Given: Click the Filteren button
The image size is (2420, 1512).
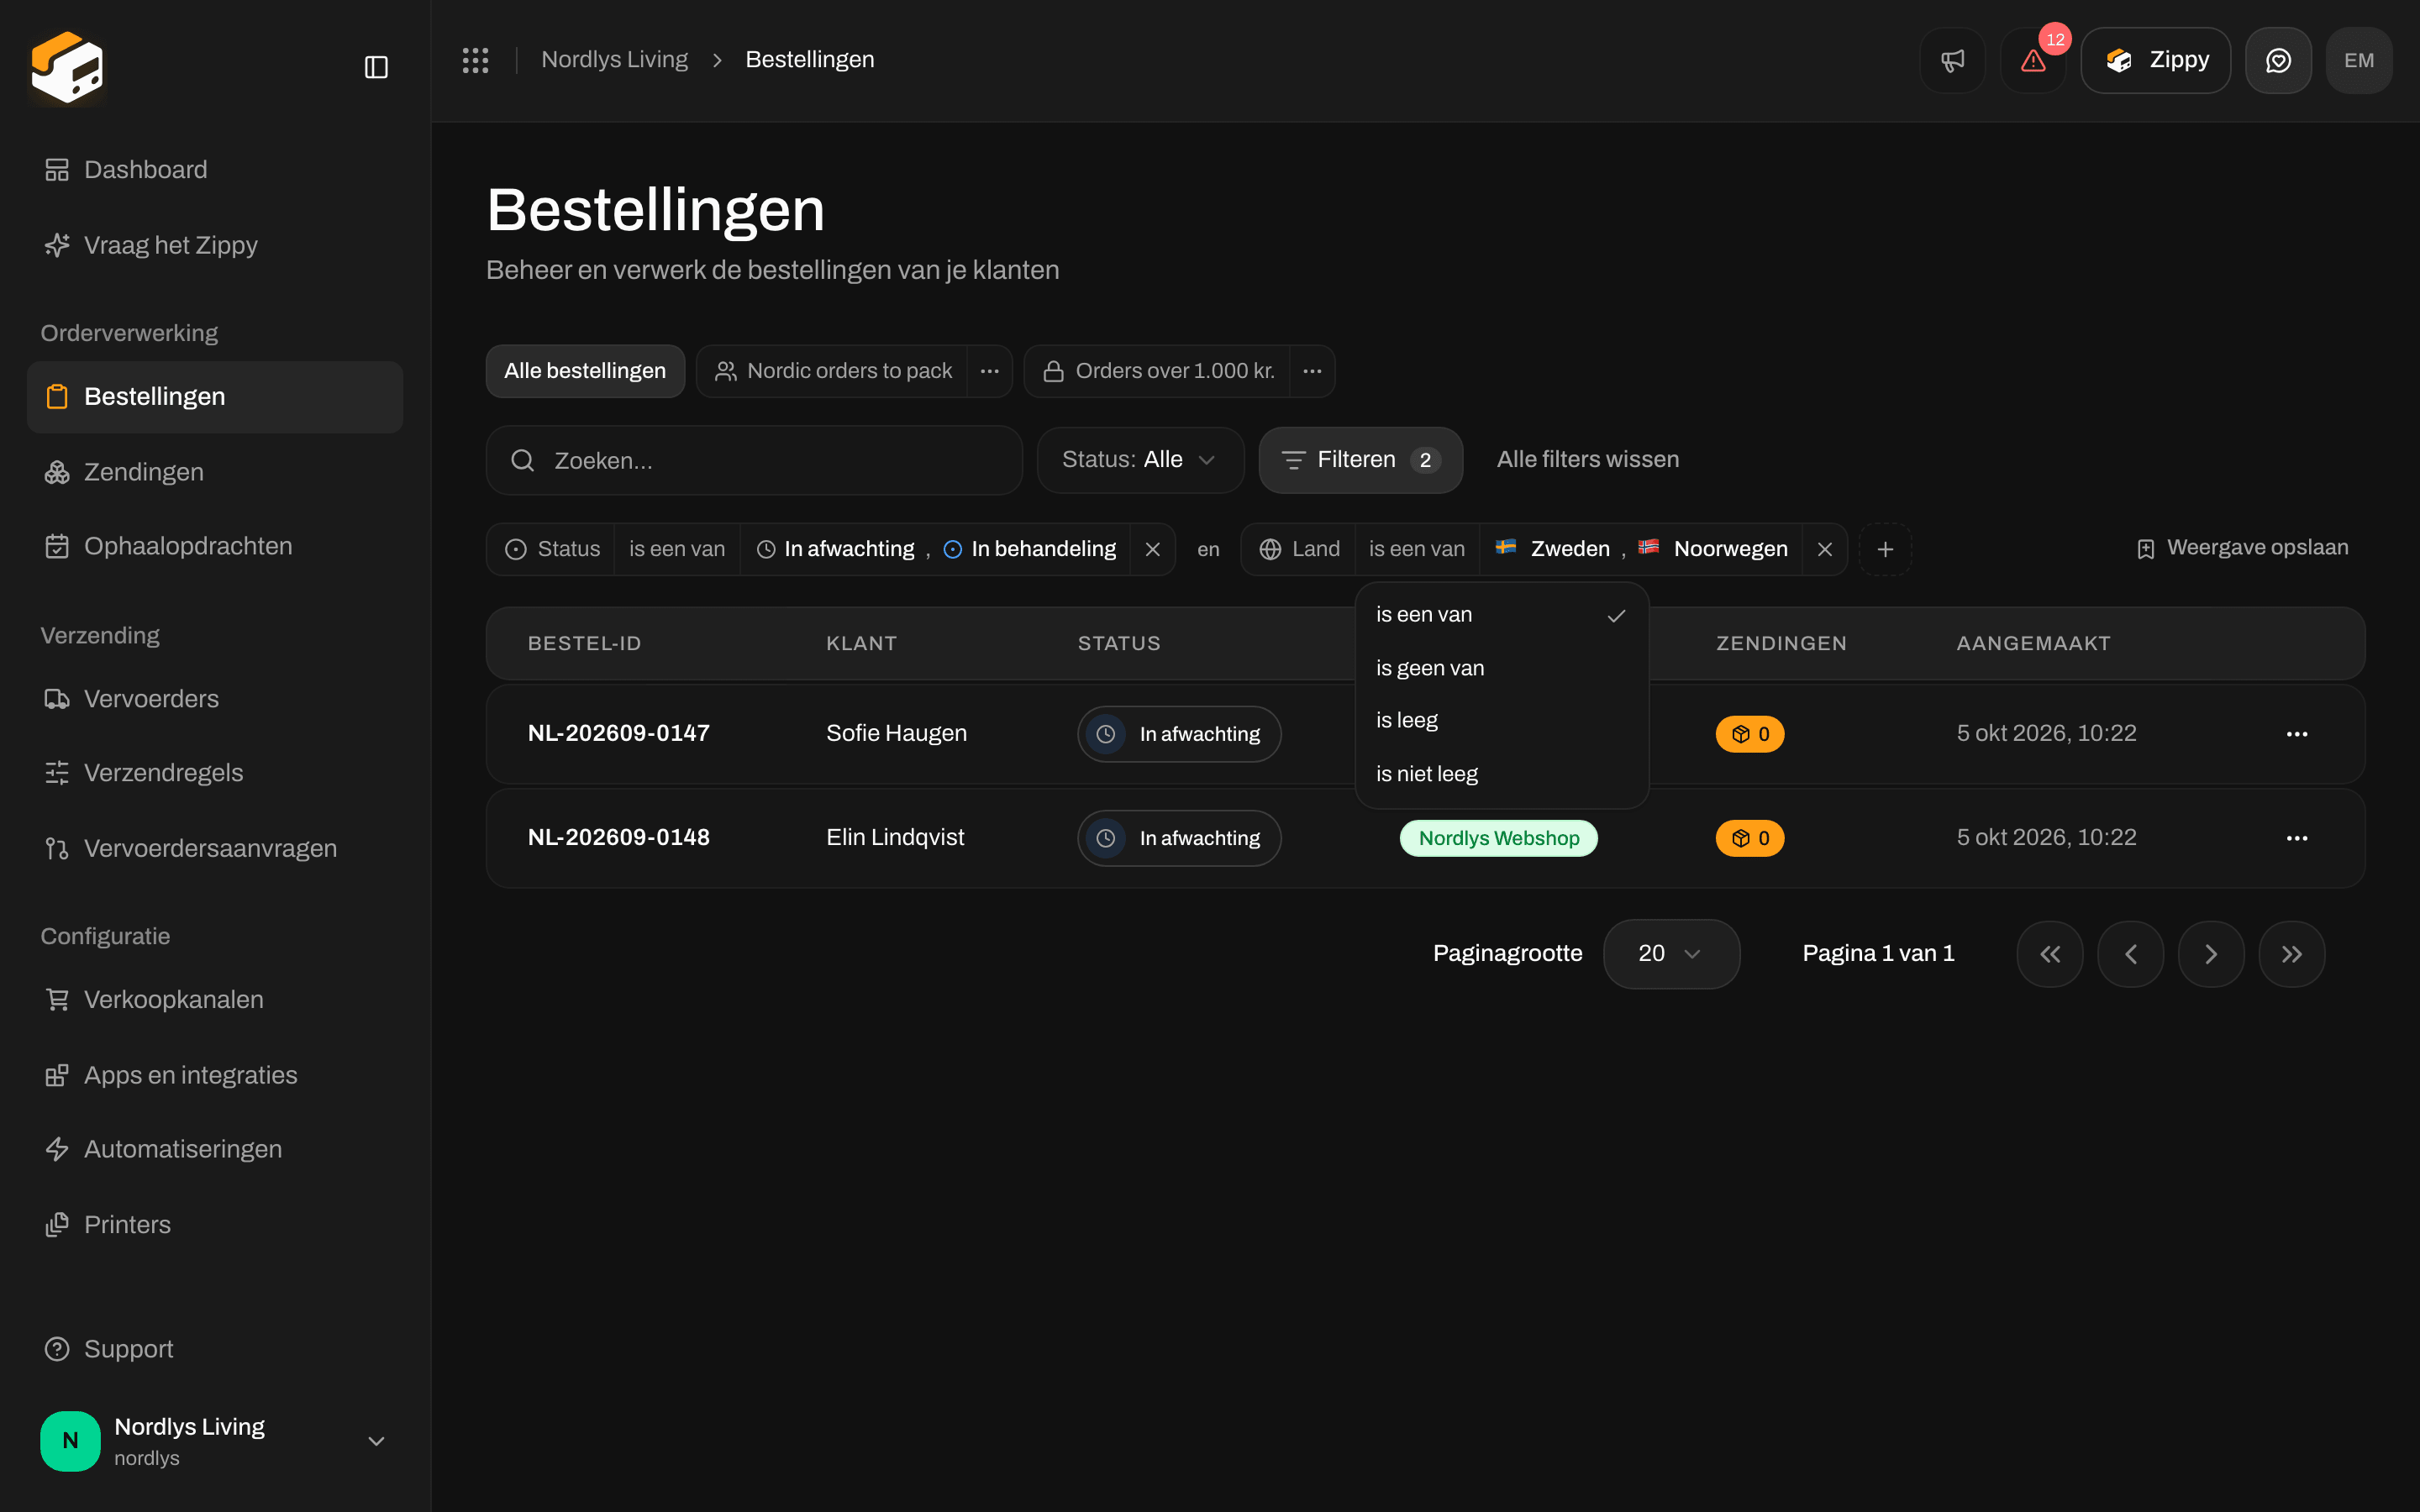Looking at the screenshot, I should point(1360,460).
